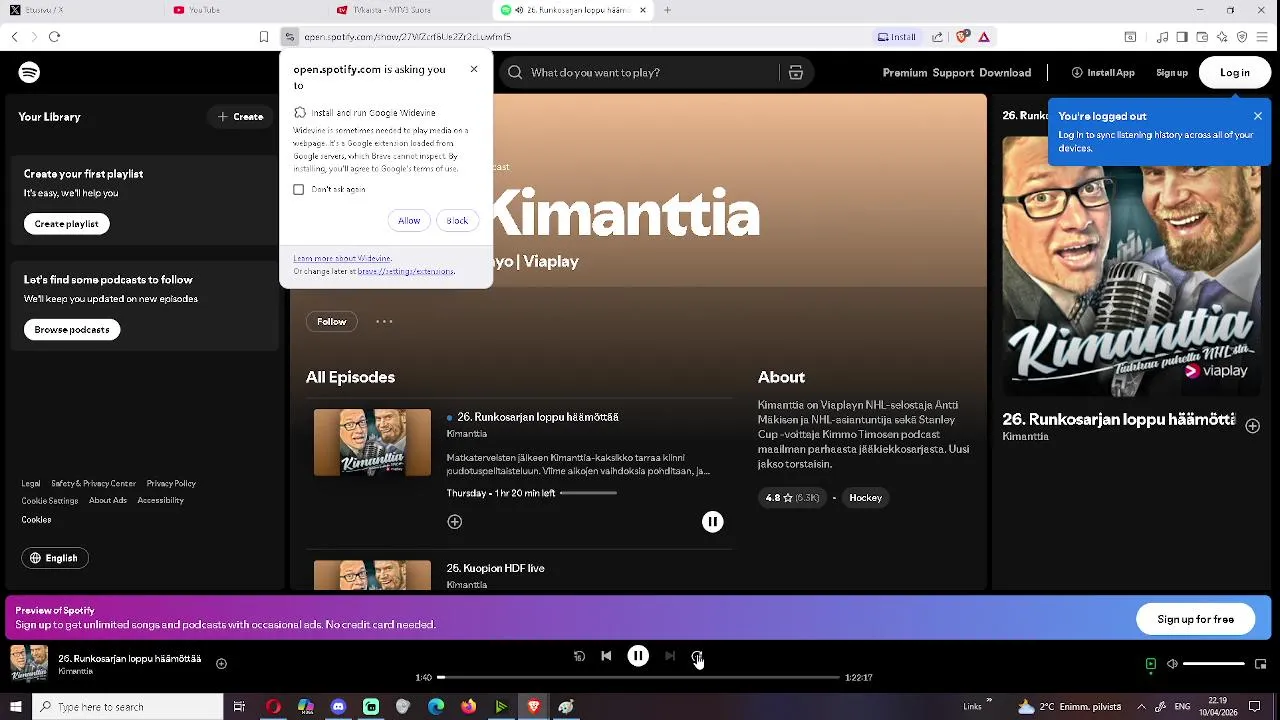This screenshot has height=720, width=1280.
Task: Open episode 25. Kuopion HDF live
Action: coord(495,568)
